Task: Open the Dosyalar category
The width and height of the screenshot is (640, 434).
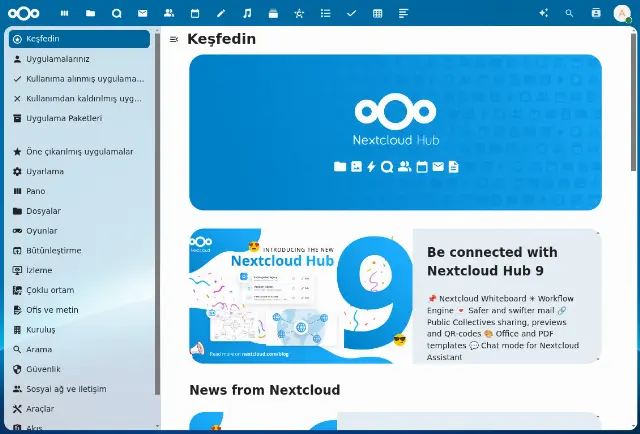Action: coord(80,211)
